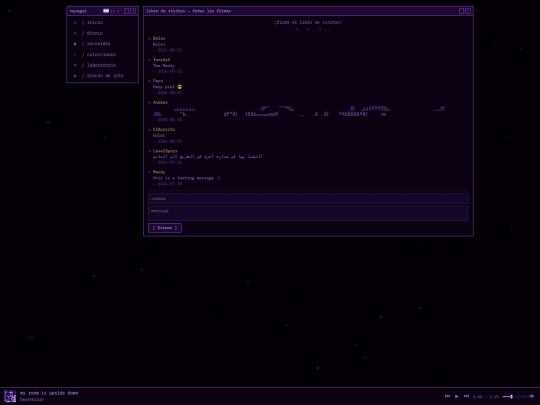Skip to the next track
Image resolution: width=540 pixels, height=405 pixels.
(466, 396)
